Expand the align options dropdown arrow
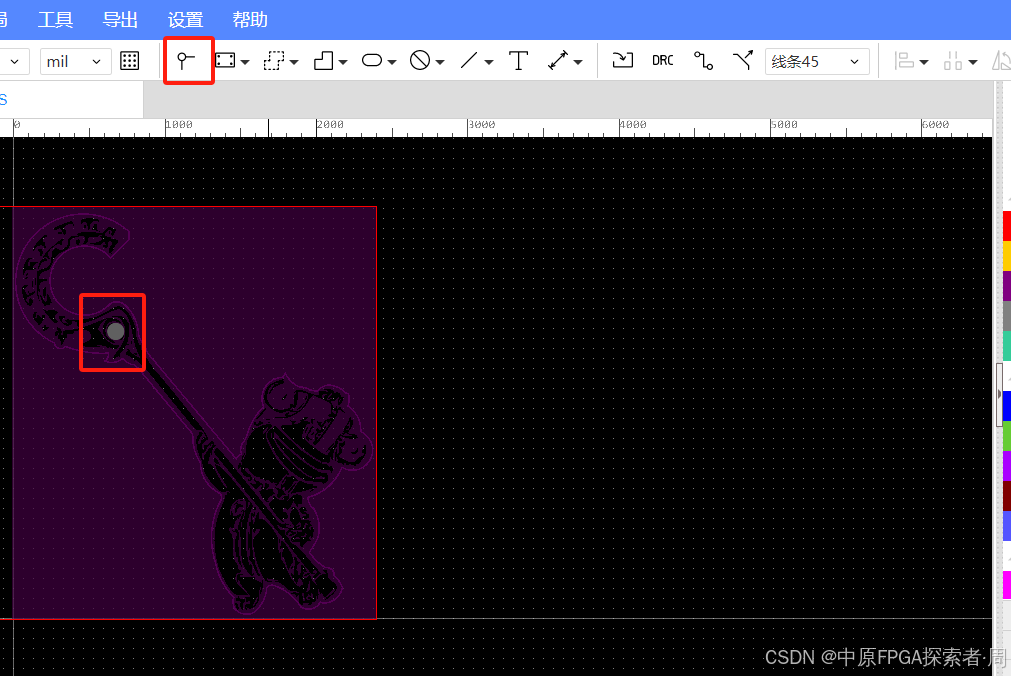The height and width of the screenshot is (676, 1011). [x=924, y=63]
